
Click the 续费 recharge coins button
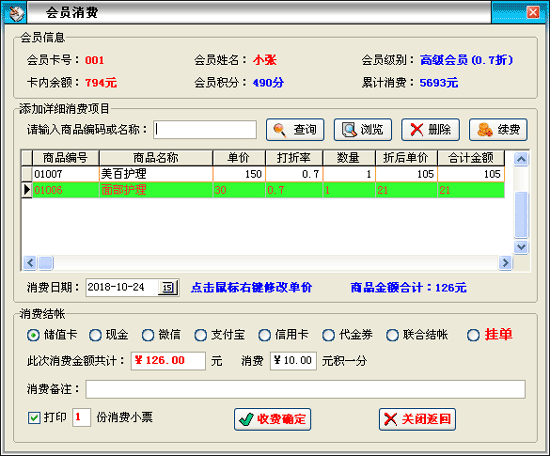point(498,129)
